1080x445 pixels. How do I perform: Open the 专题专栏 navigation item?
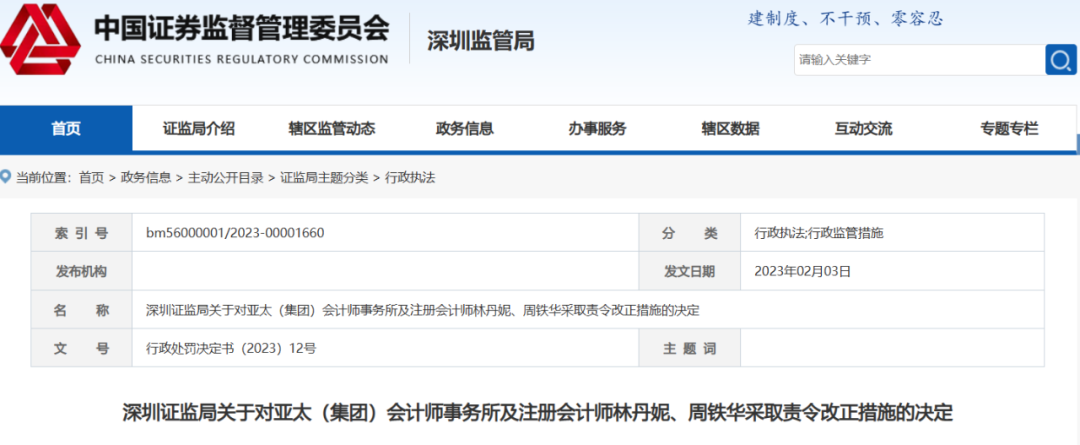pos(1010,129)
